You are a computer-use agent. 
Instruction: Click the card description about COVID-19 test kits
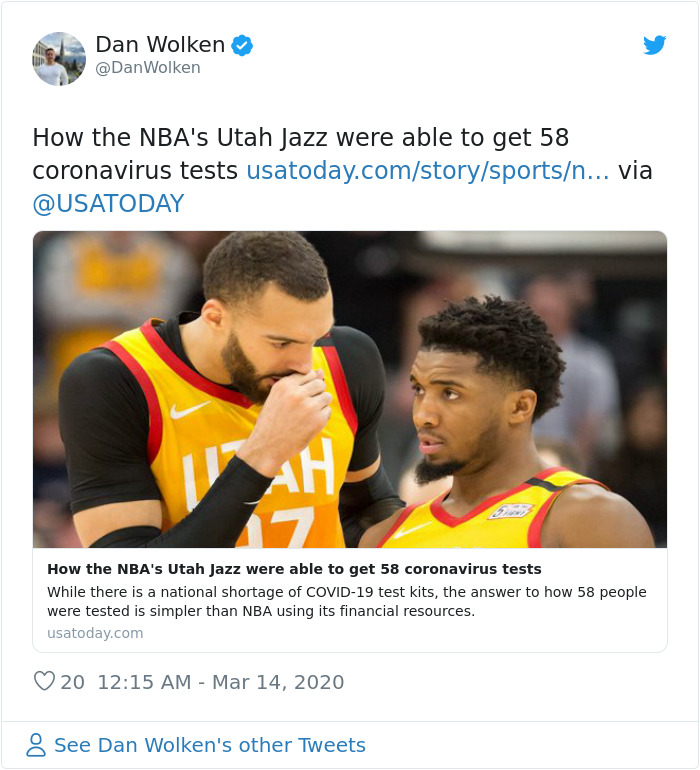coord(347,602)
